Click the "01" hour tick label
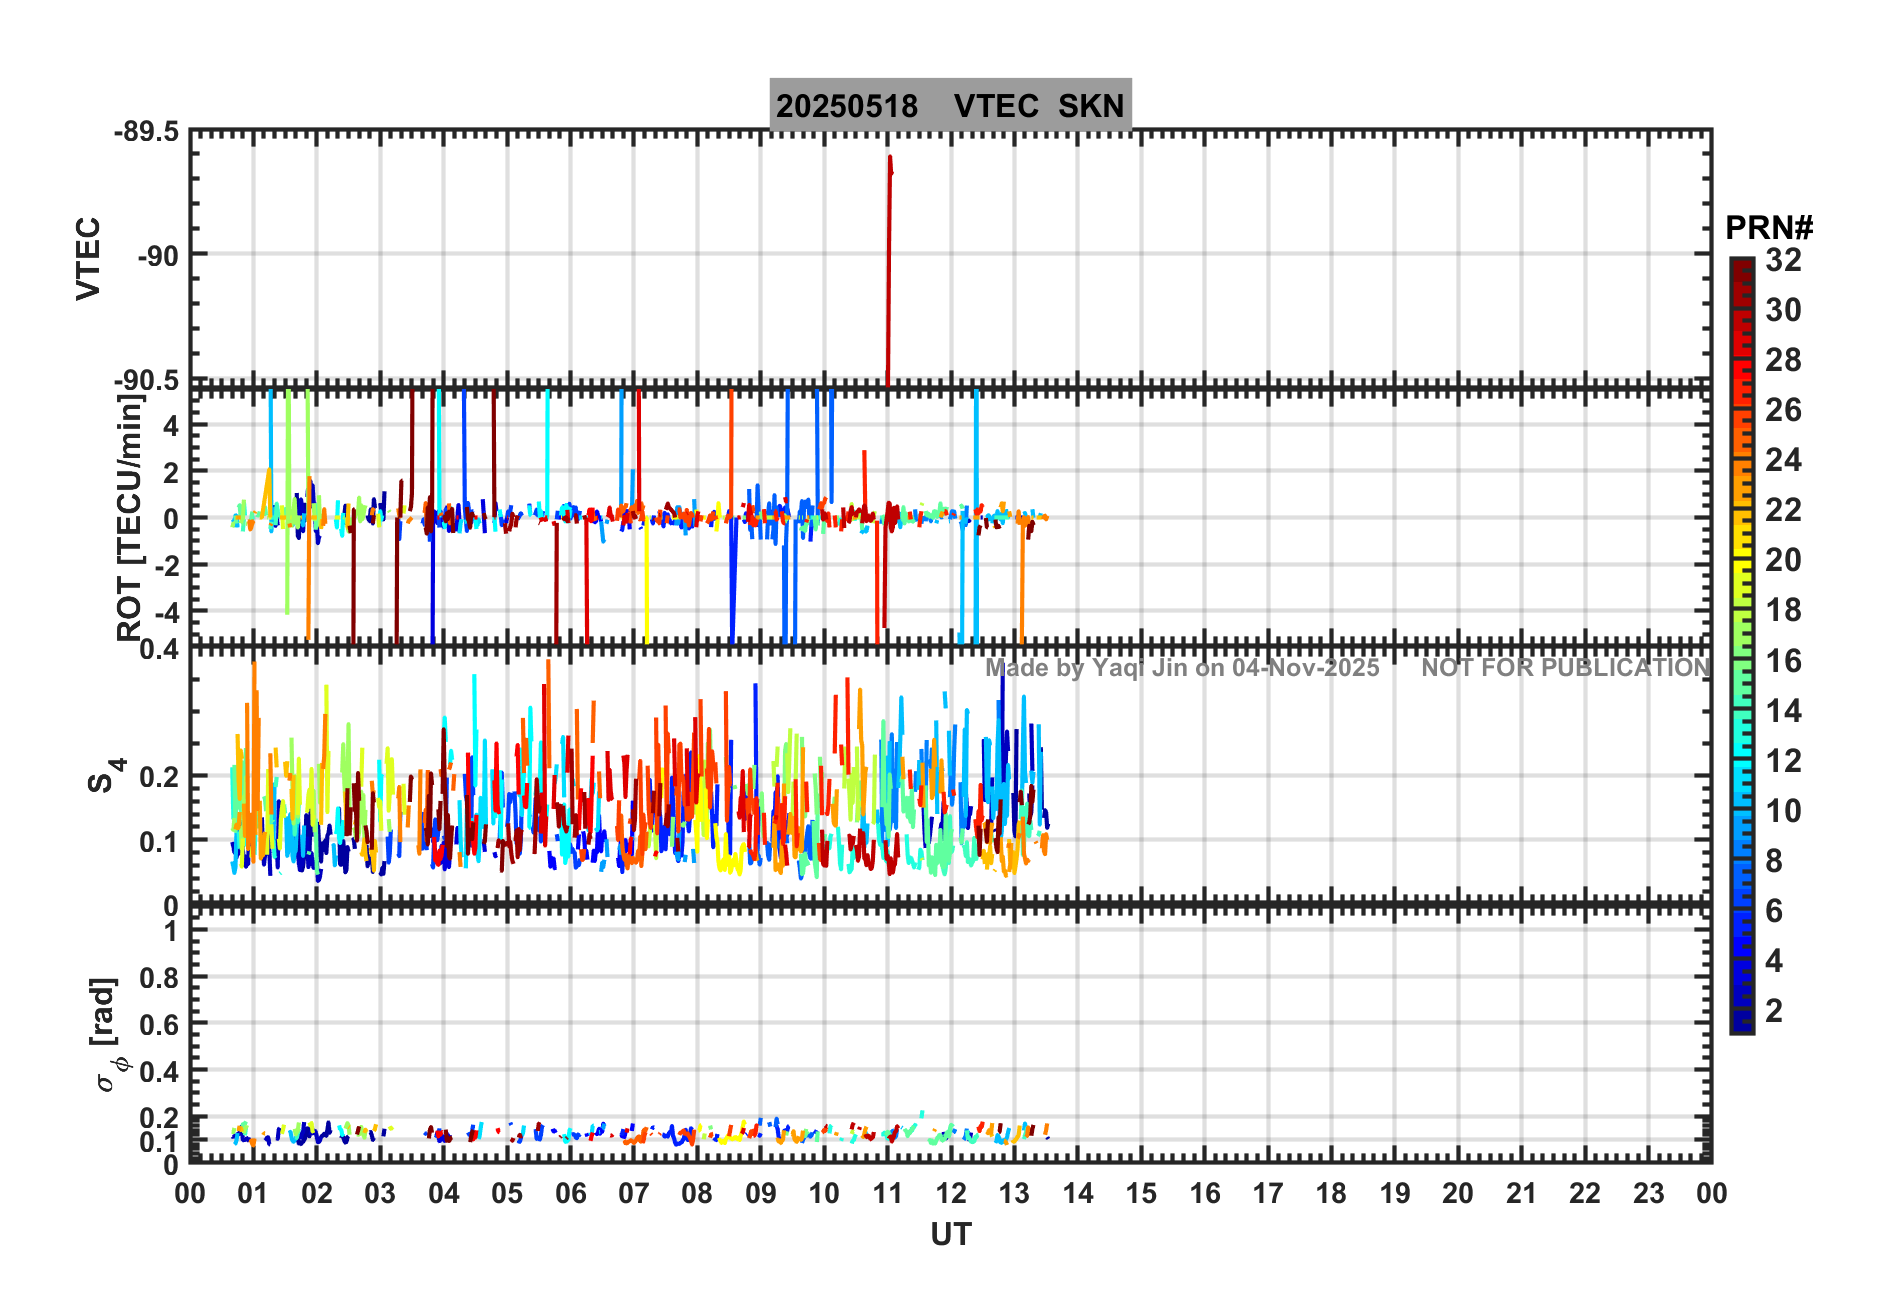 click(x=253, y=1193)
